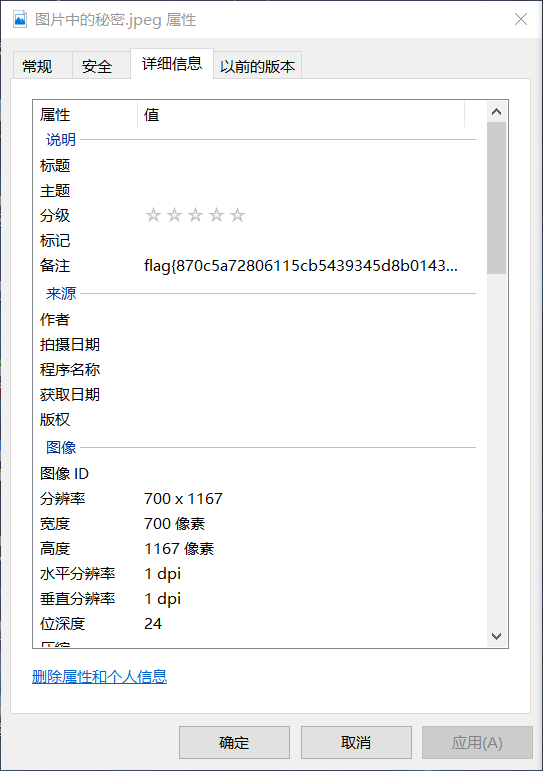Confirm with the 确定 button

234,742
